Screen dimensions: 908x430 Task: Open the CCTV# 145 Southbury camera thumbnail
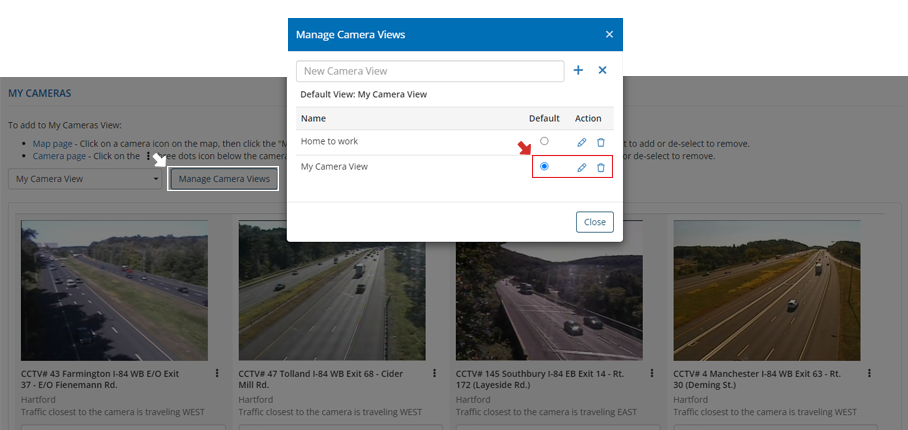(x=549, y=290)
